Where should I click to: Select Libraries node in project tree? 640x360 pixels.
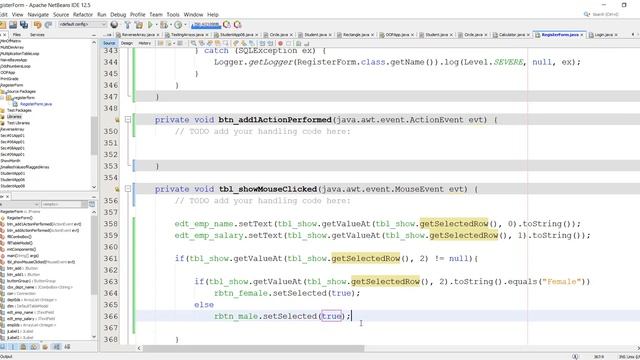(14, 117)
